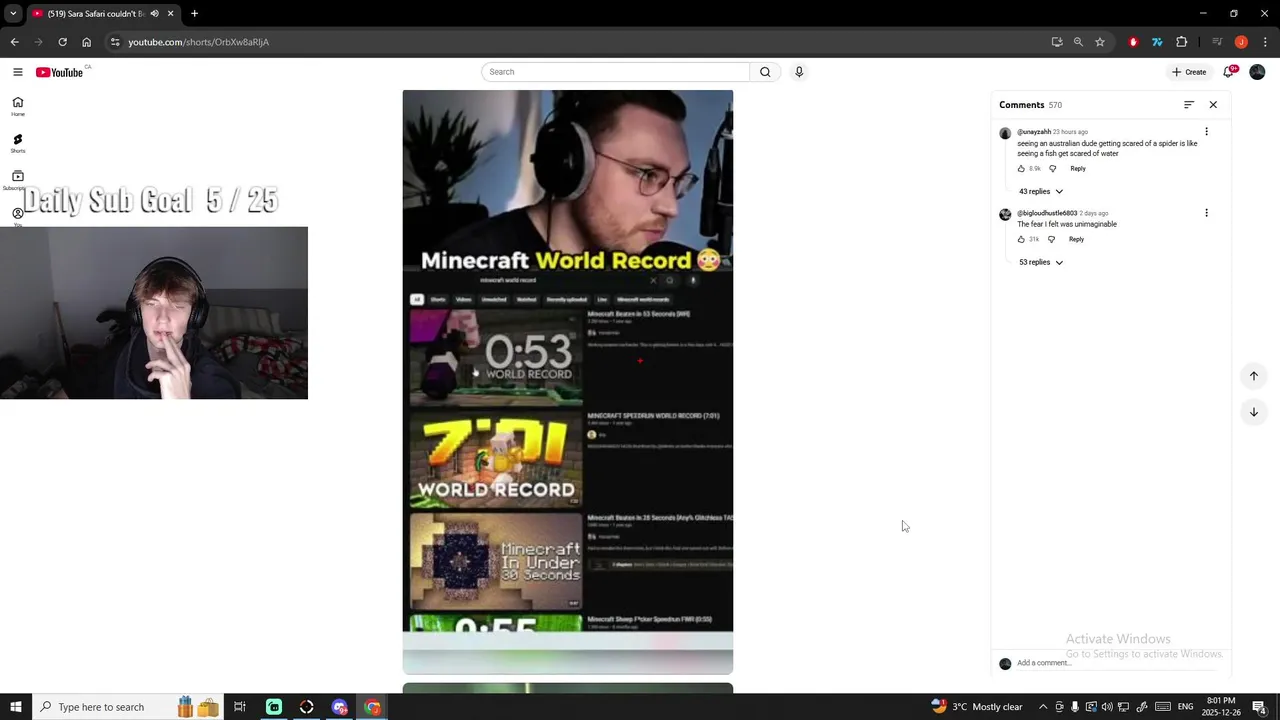Viewport: 1280px width, 720px height.
Task: Open Home in the YouTube sidebar
Action: [17, 106]
